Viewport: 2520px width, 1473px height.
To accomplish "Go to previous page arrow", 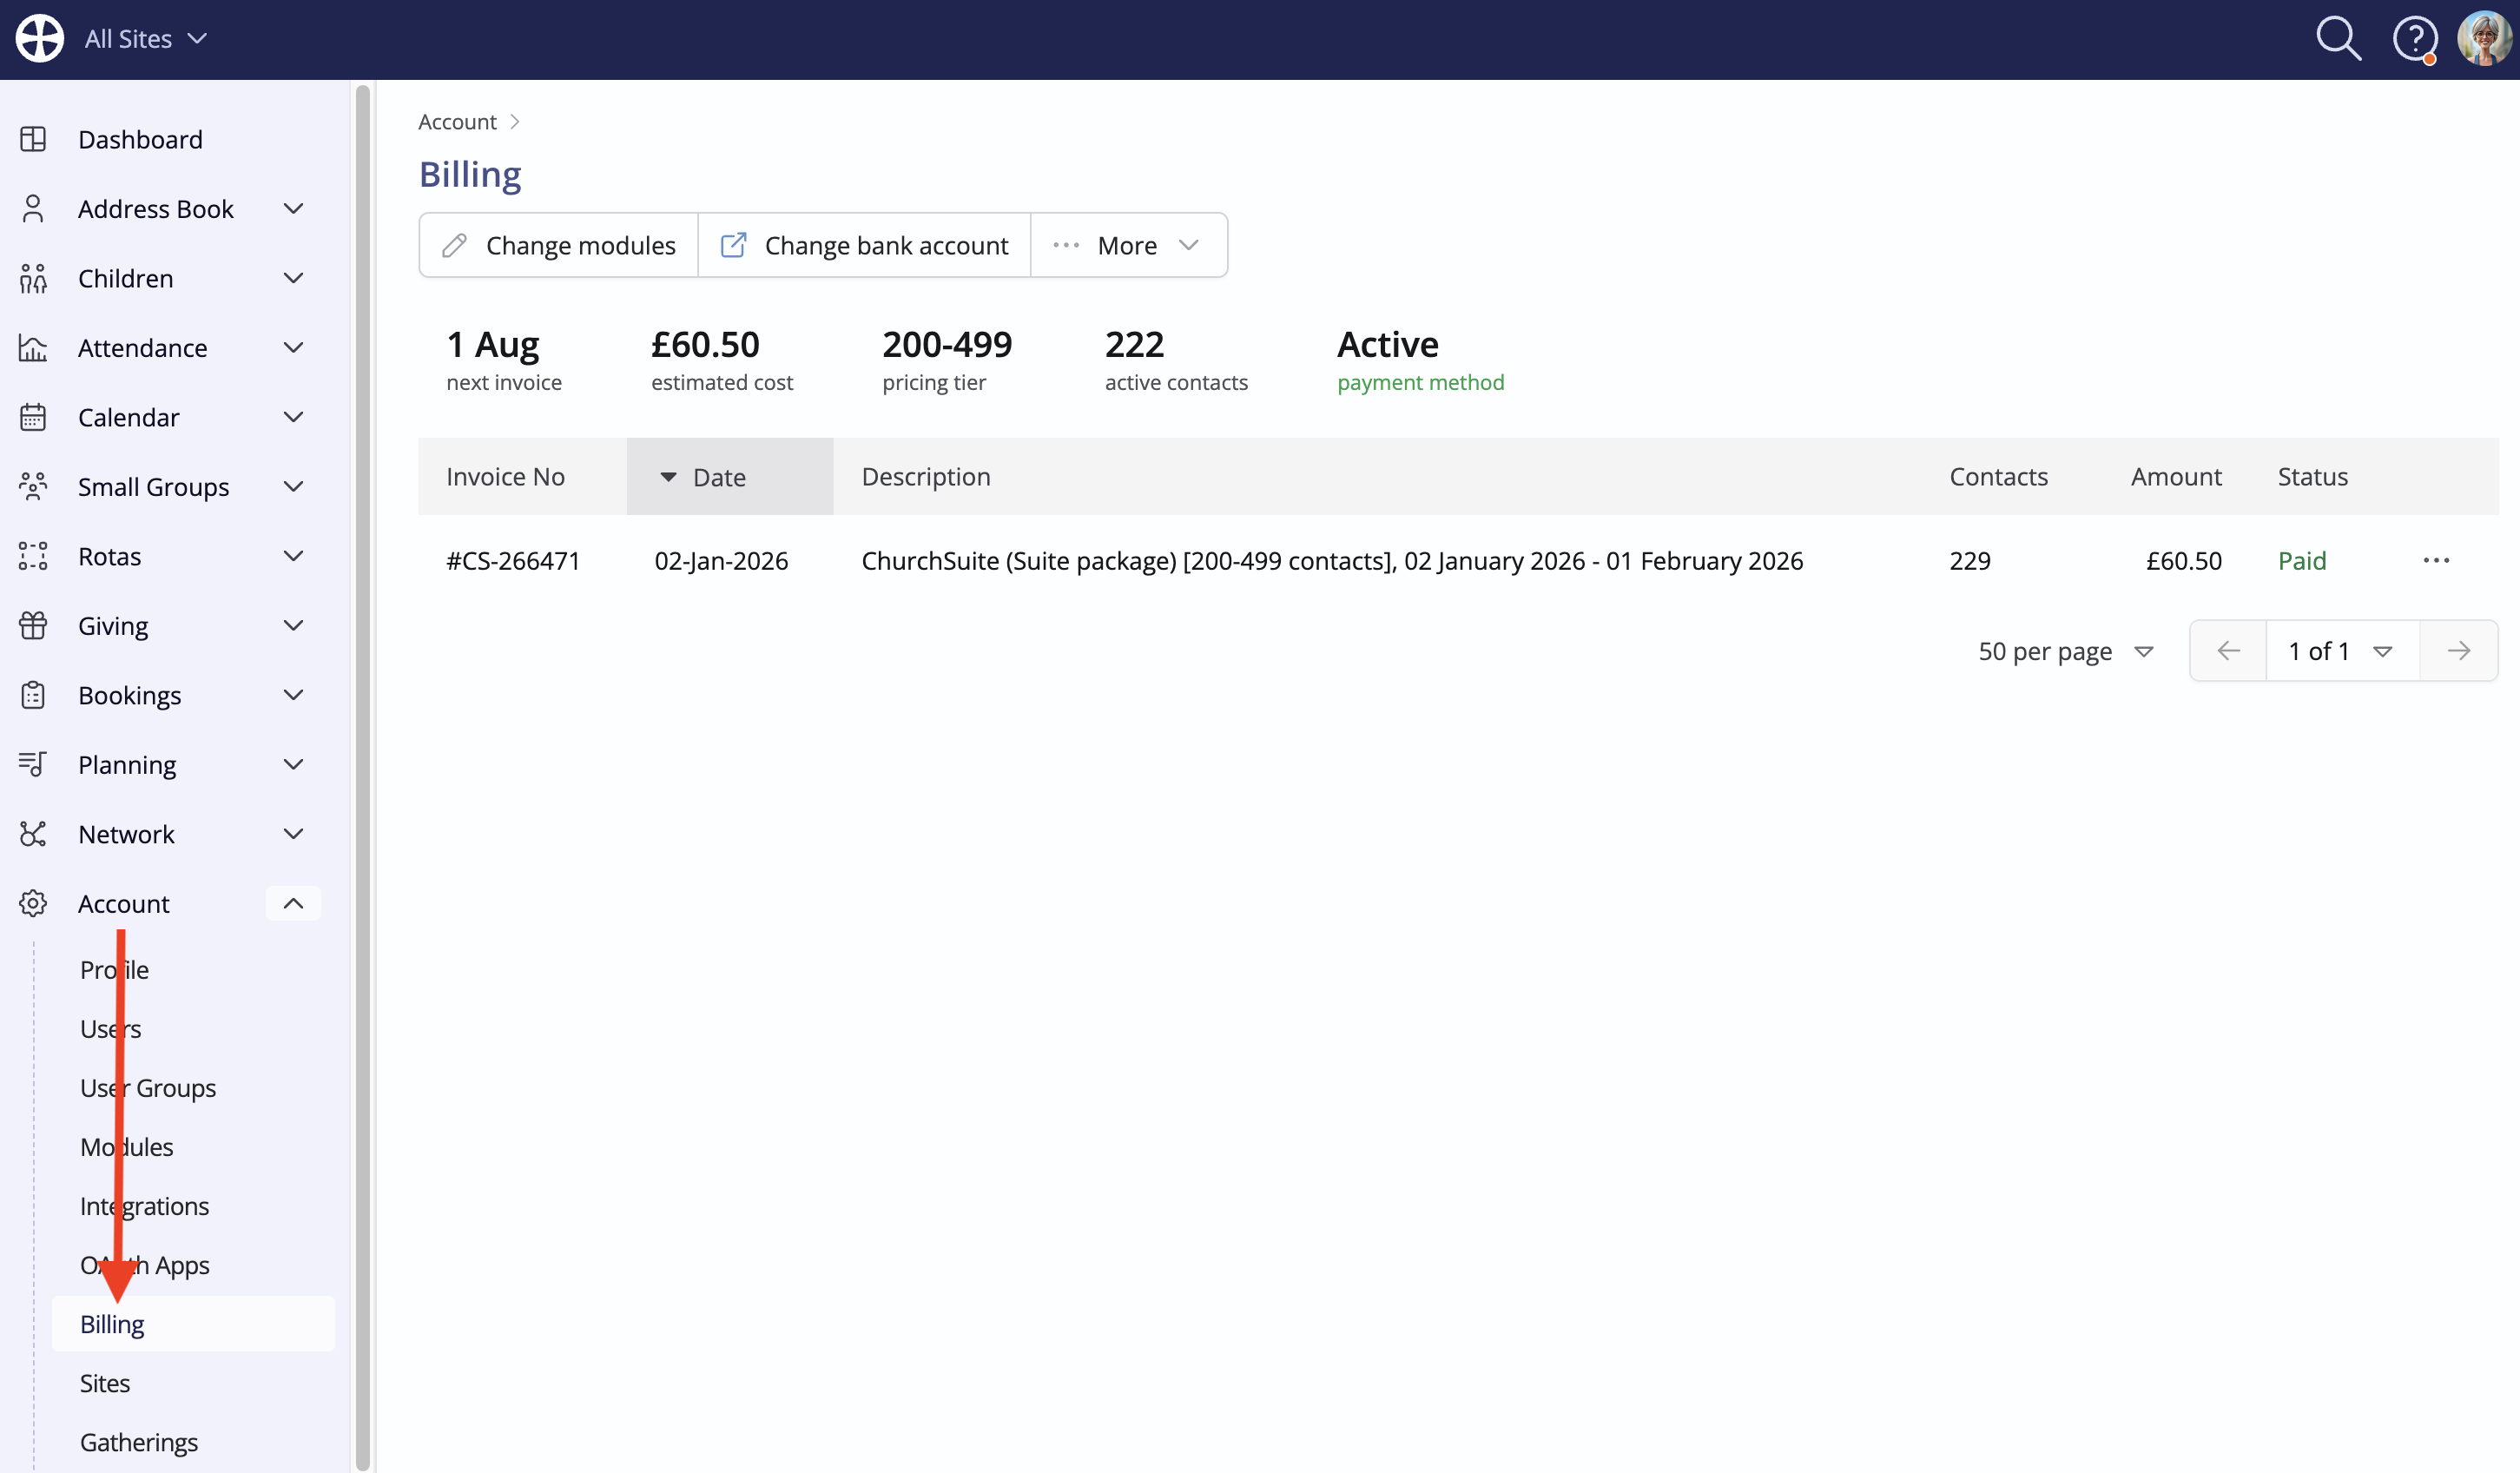I will coord(2228,651).
